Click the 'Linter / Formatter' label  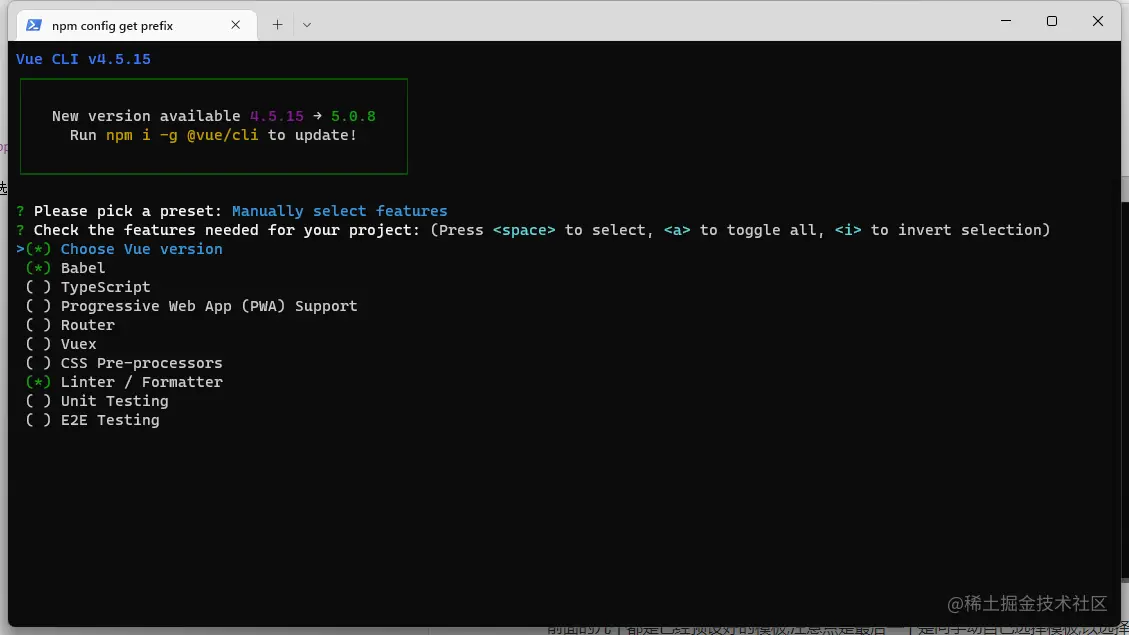click(142, 382)
